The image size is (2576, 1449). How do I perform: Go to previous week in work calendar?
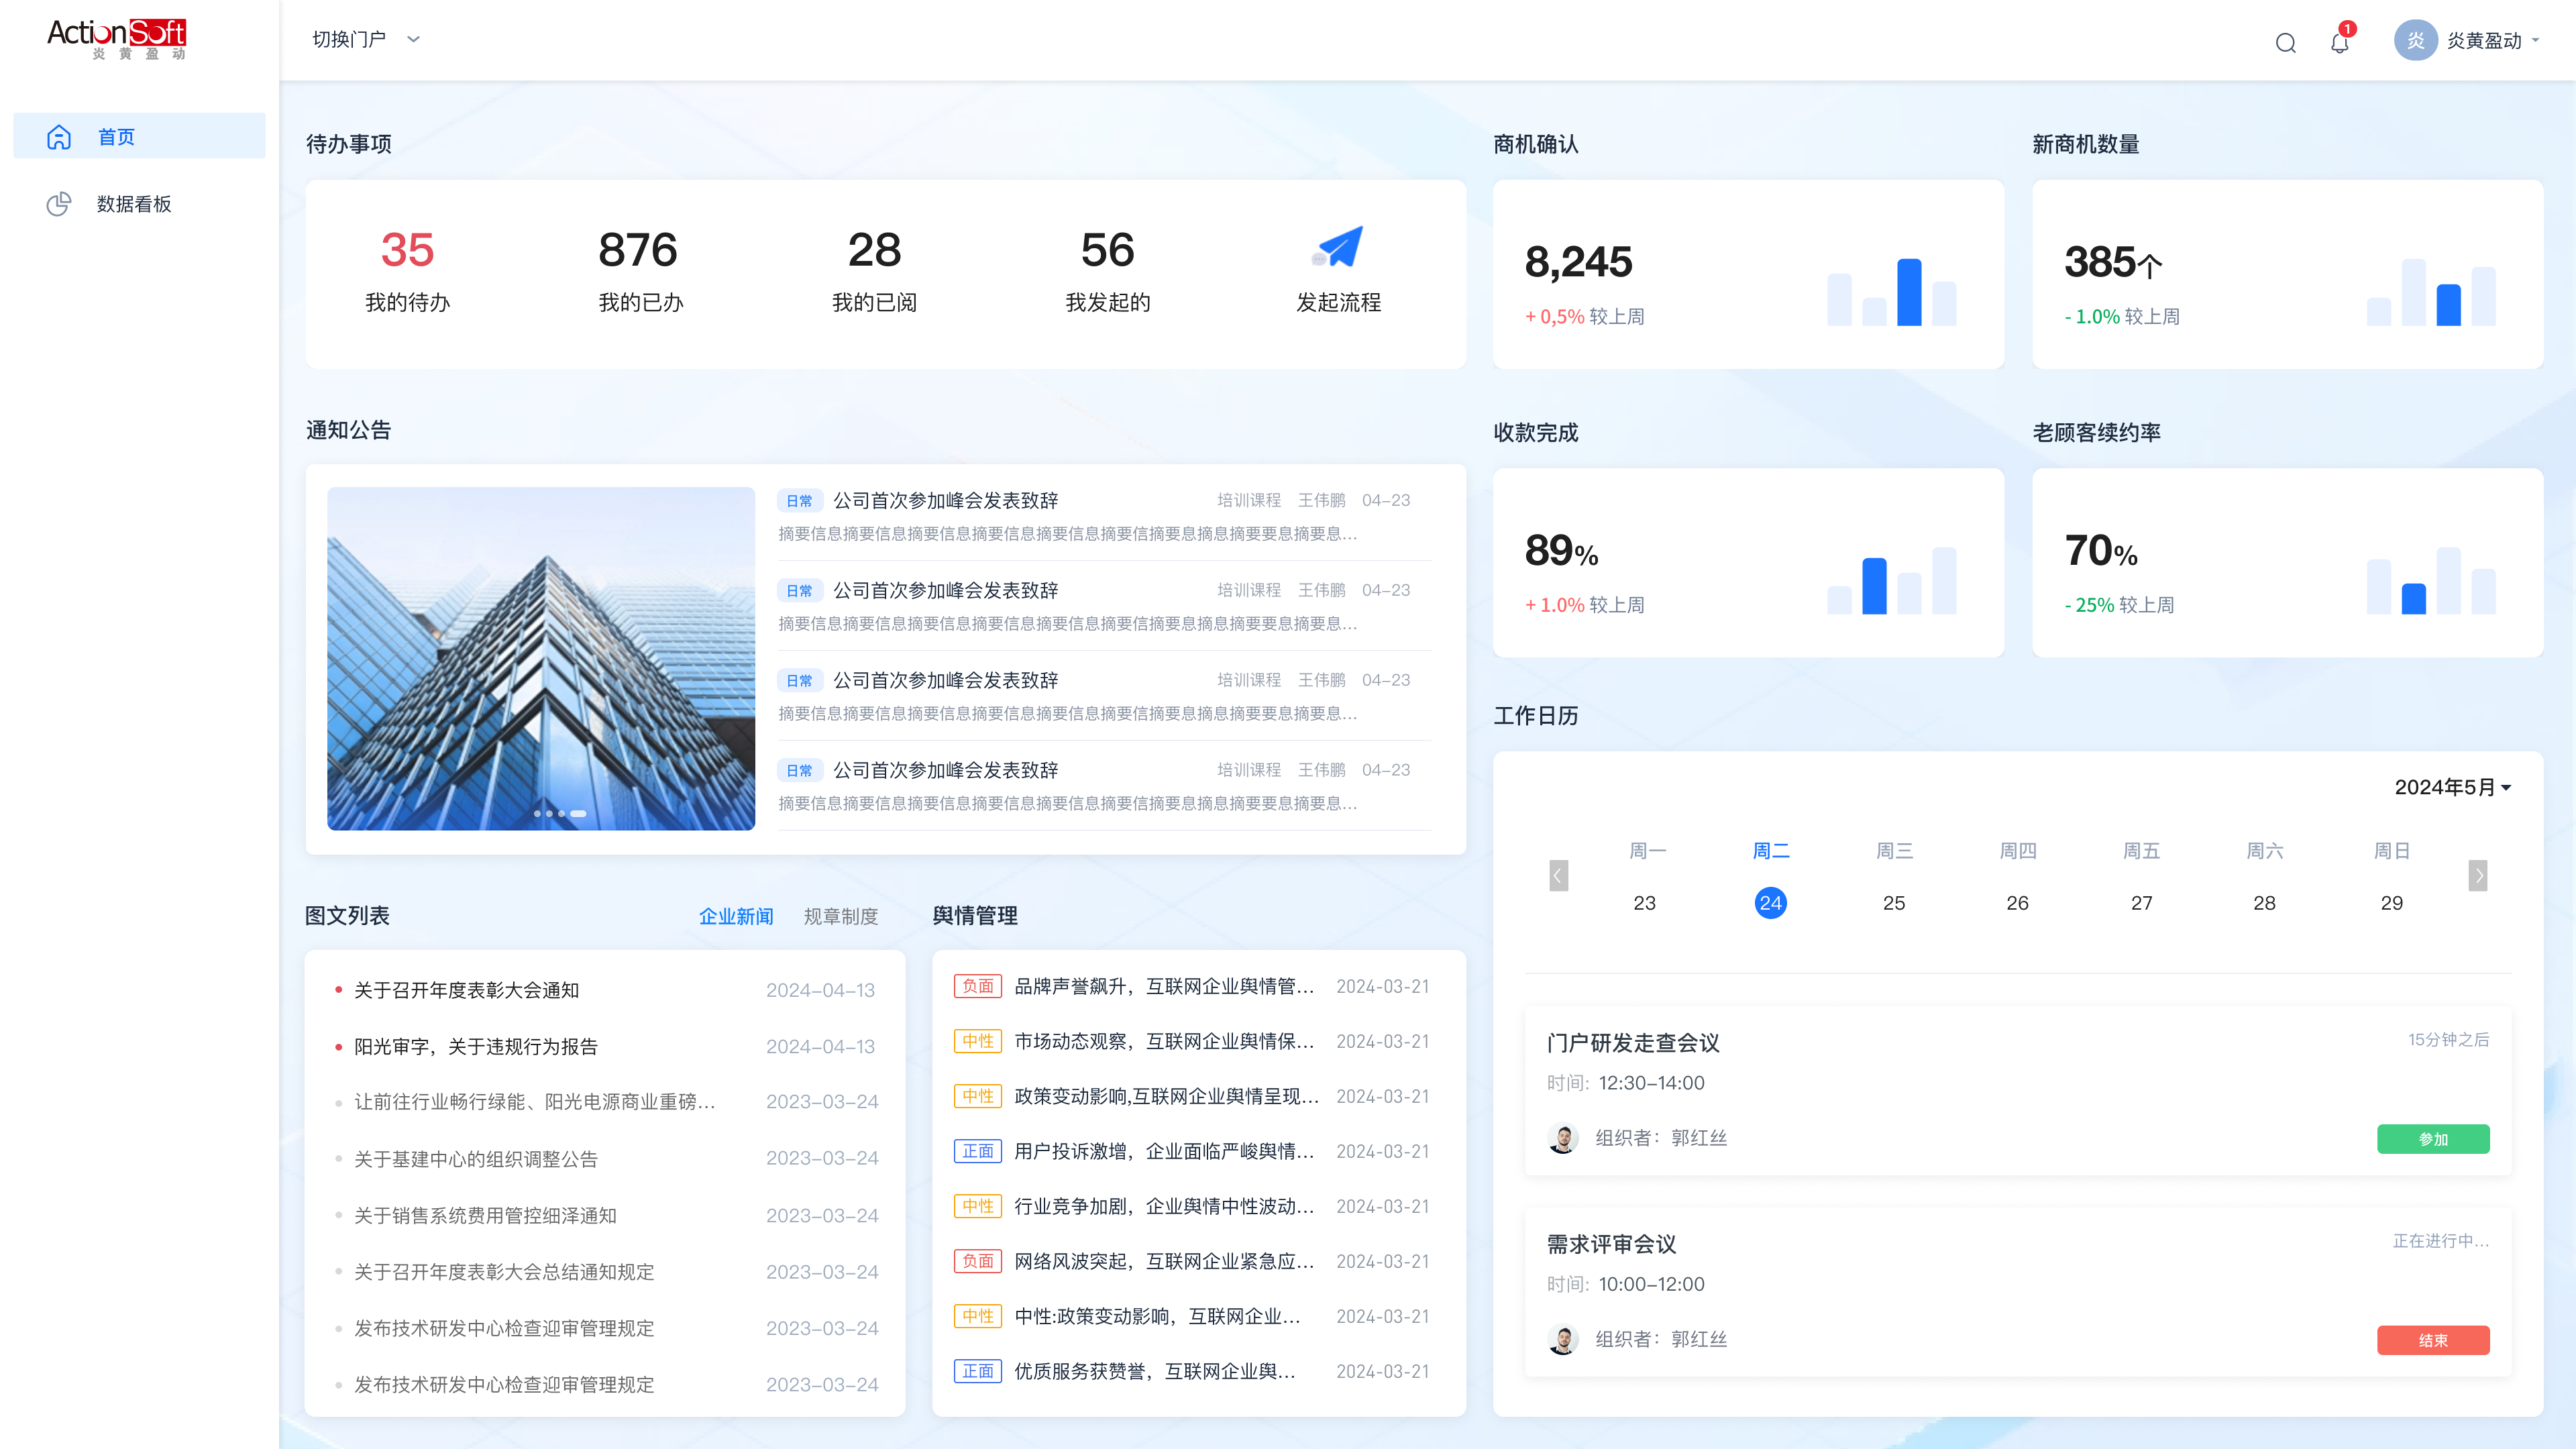1558,875
